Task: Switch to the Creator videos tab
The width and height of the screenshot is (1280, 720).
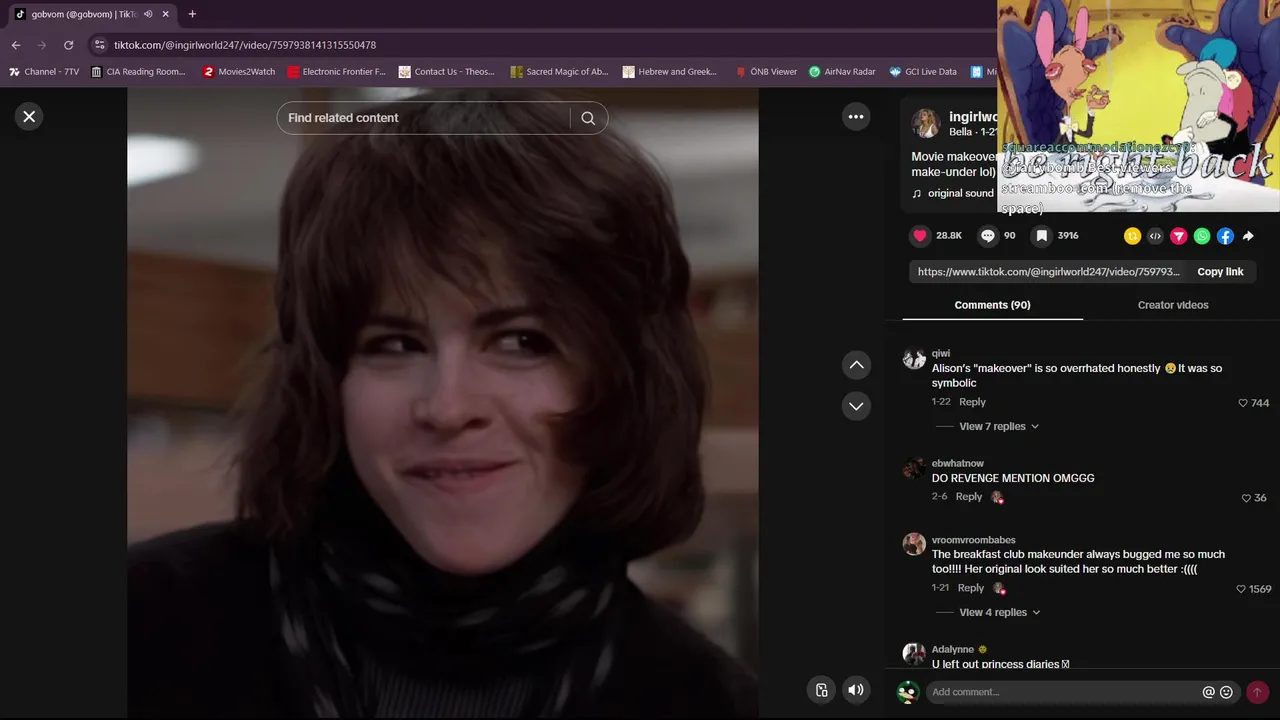Action: click(x=1173, y=305)
